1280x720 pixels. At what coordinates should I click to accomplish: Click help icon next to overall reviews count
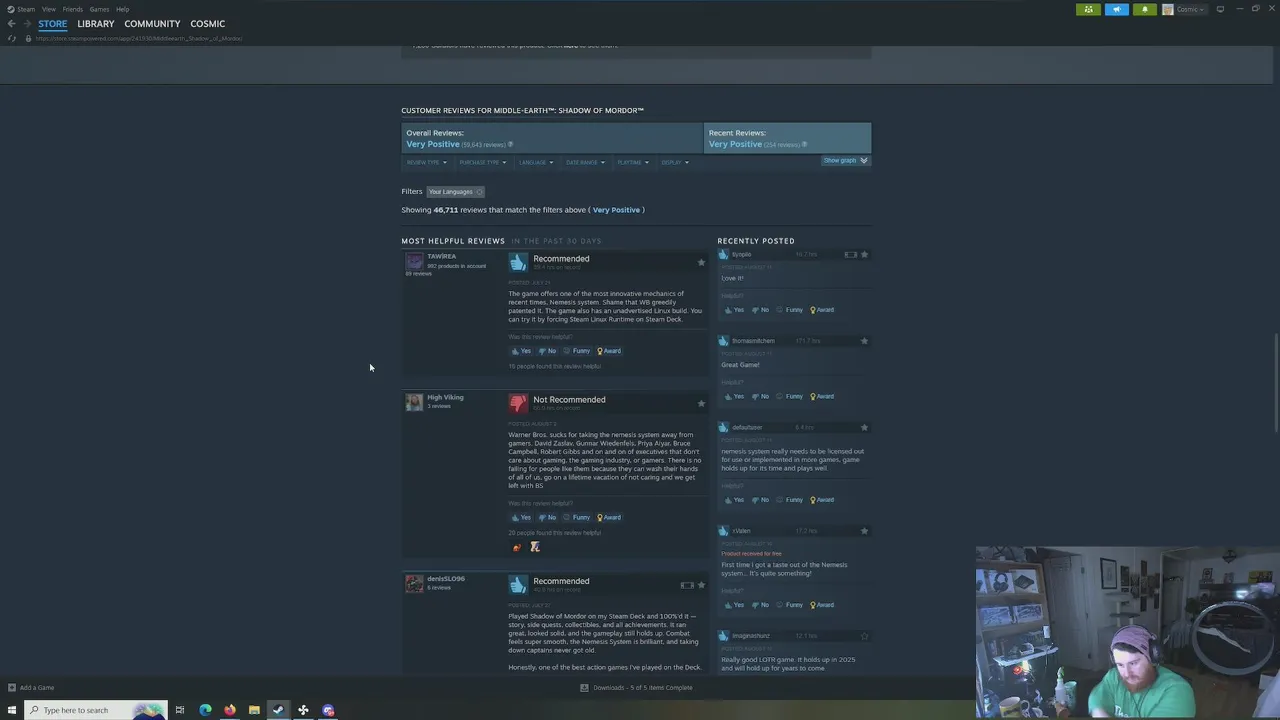point(510,145)
